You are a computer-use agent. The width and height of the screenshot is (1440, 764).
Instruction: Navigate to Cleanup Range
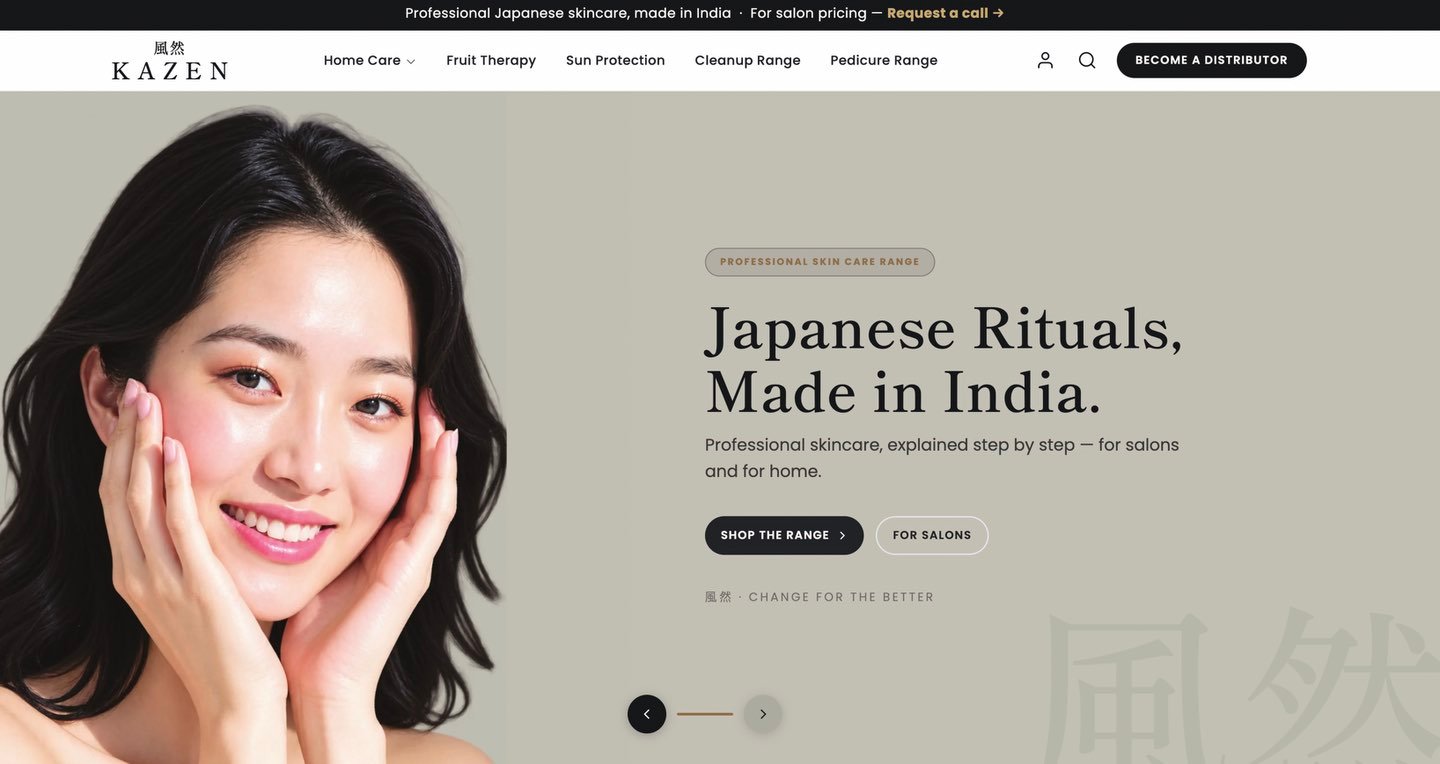pyautogui.click(x=748, y=60)
